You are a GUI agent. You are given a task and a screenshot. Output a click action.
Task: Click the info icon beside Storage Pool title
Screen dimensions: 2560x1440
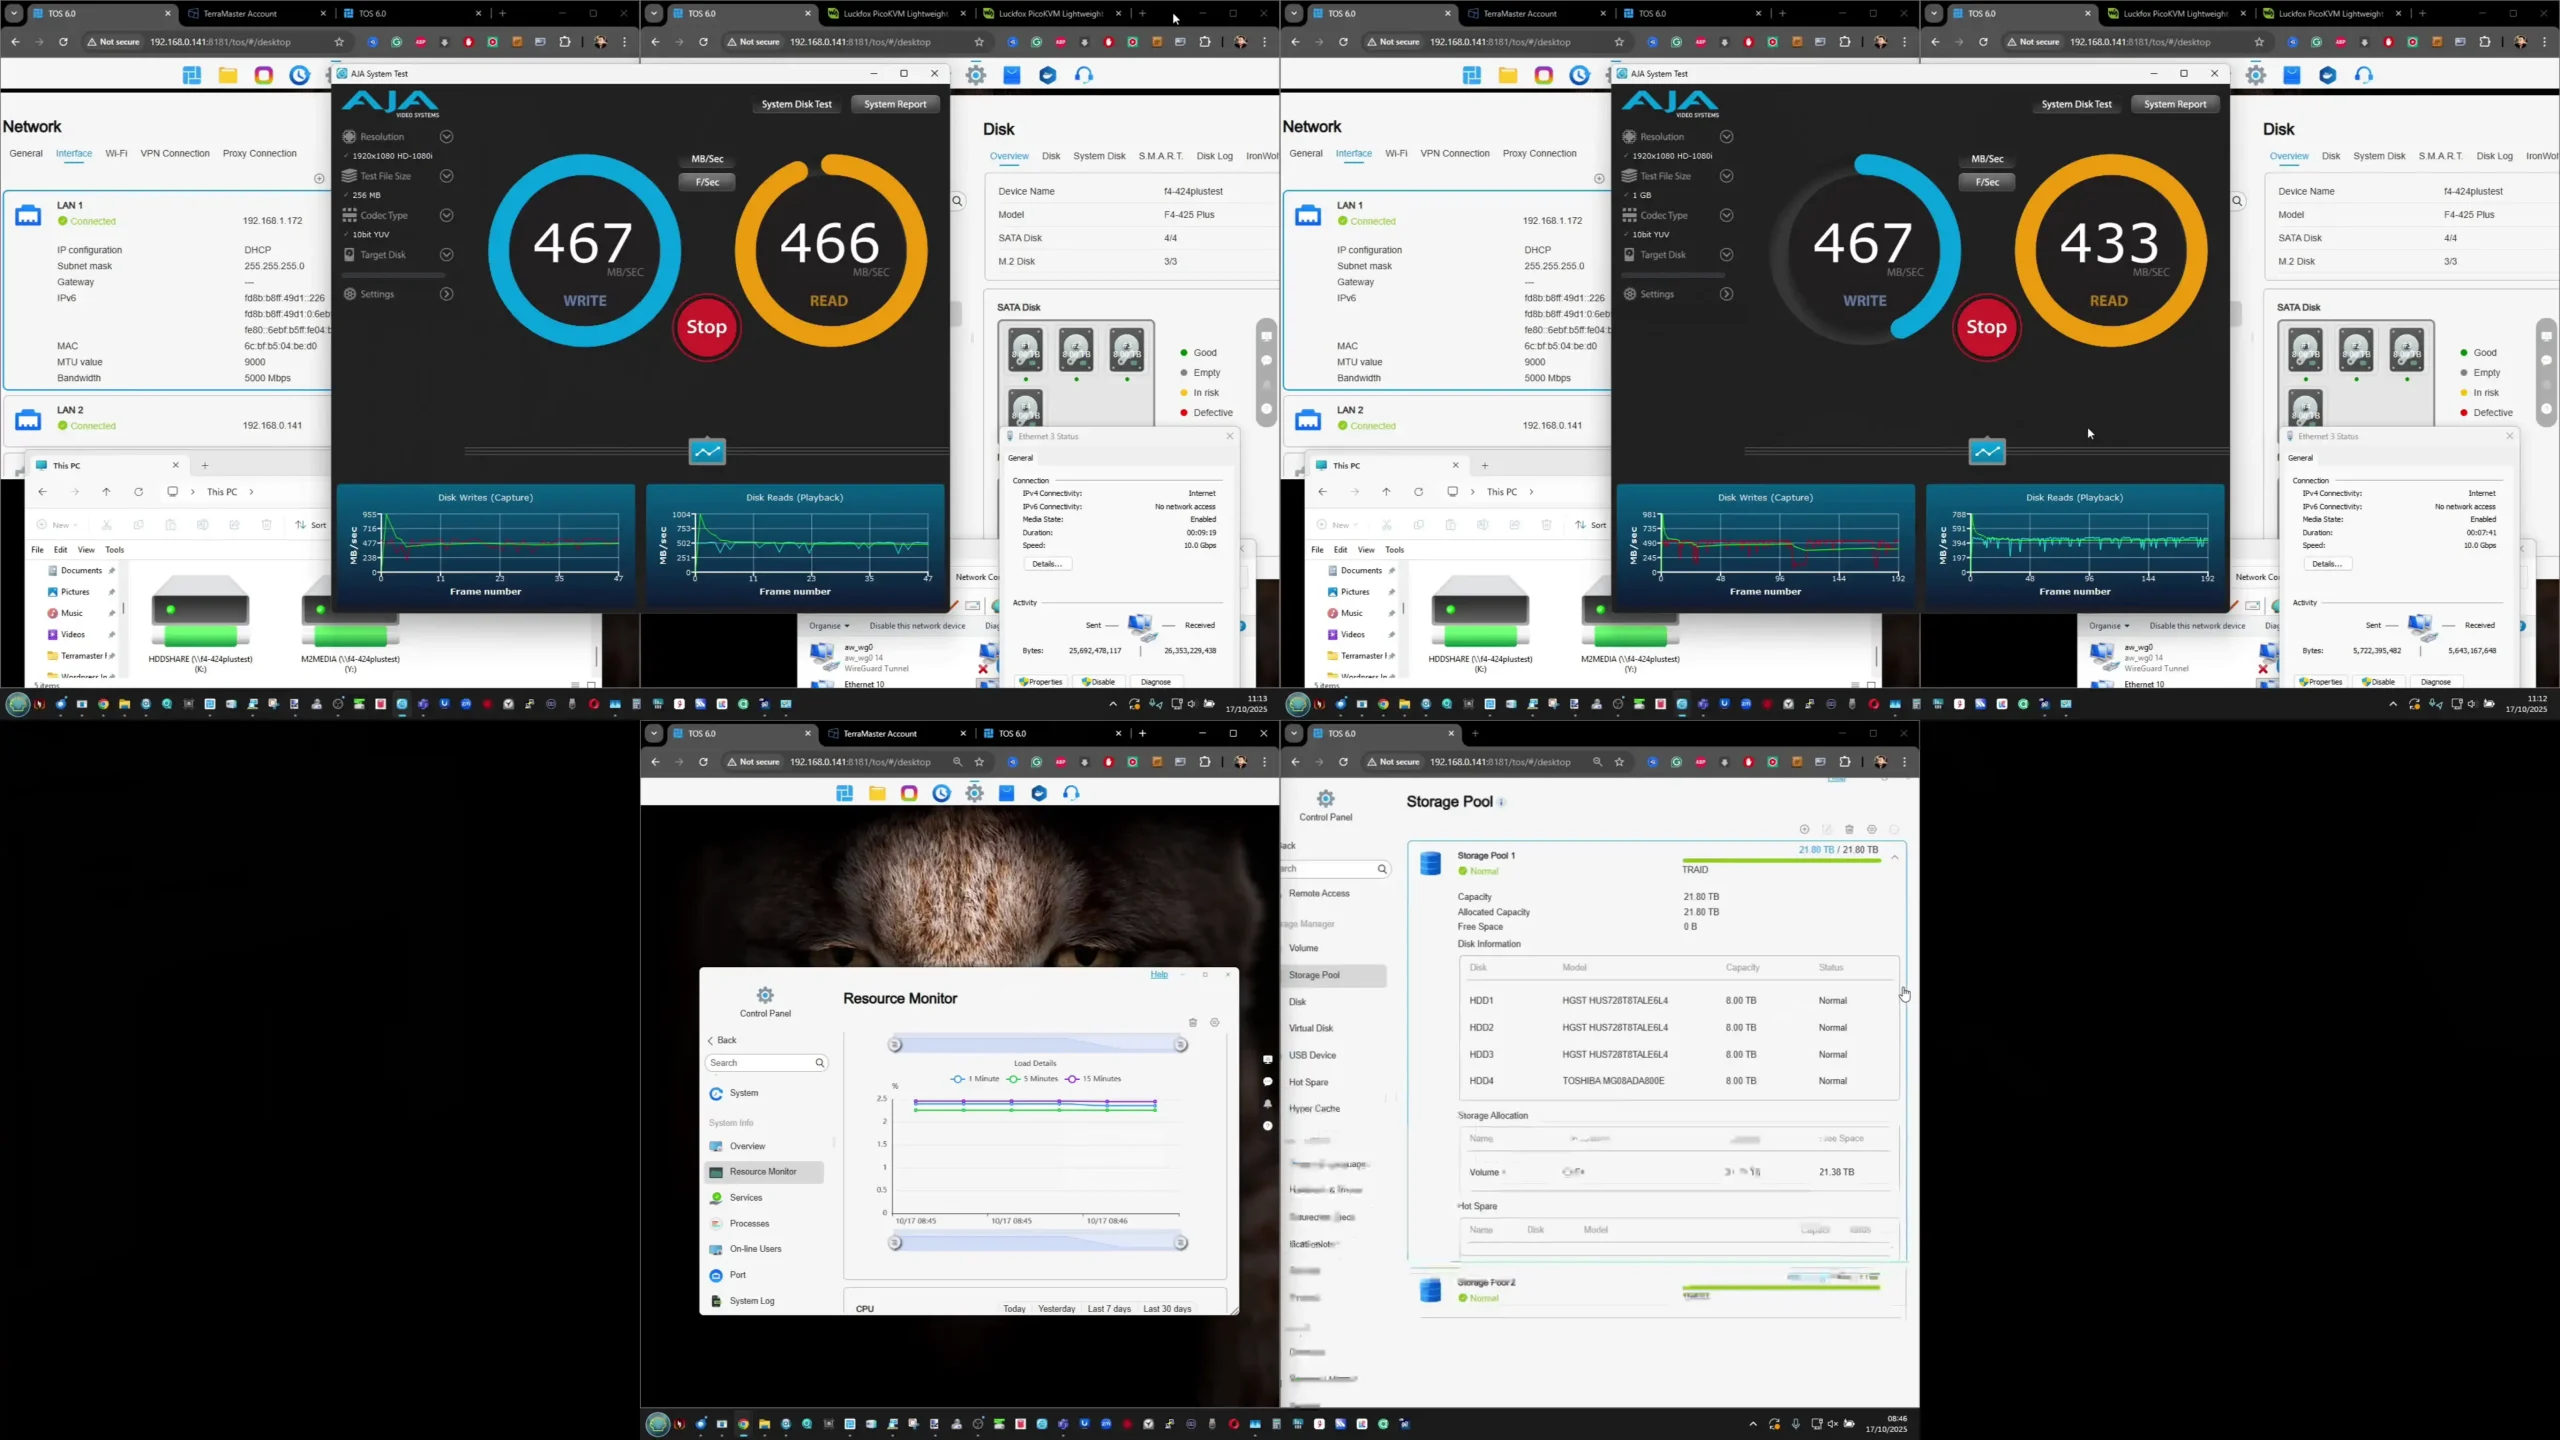point(1502,803)
